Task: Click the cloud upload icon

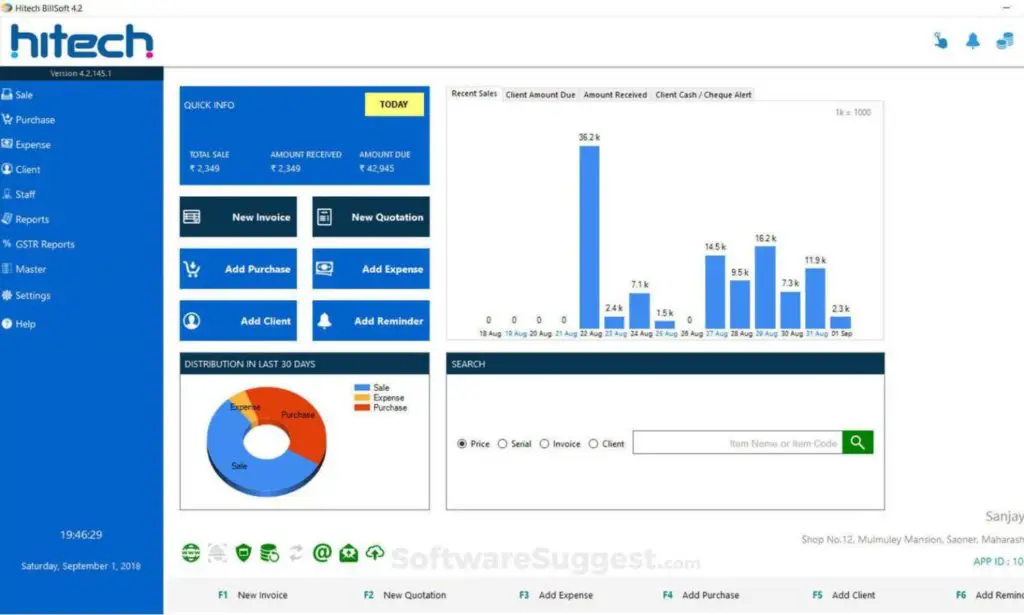Action: (374, 553)
